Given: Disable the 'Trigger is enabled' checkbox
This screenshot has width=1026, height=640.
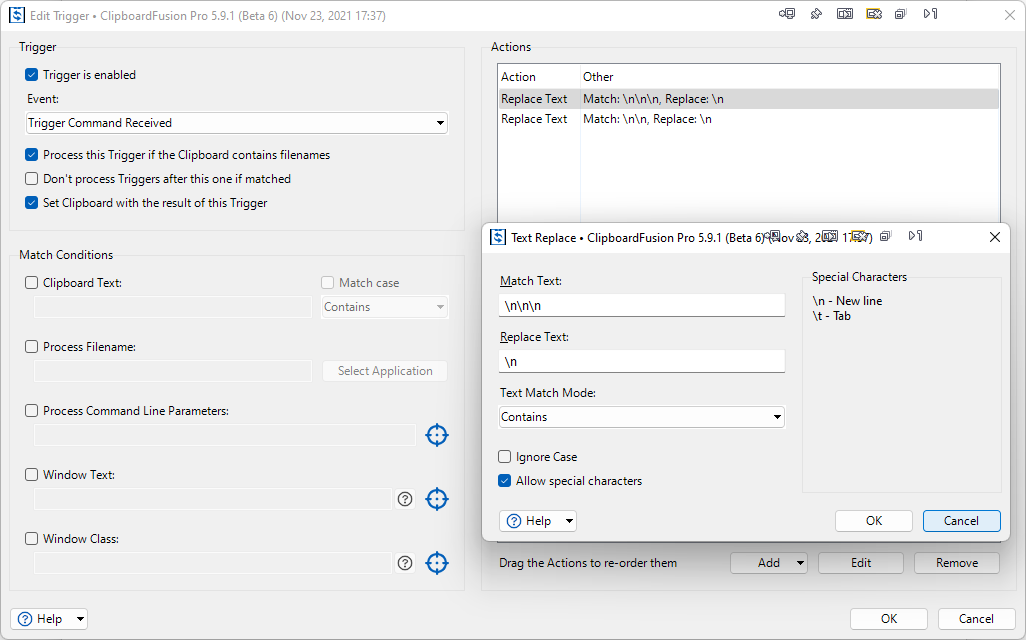Looking at the screenshot, I should click(32, 75).
